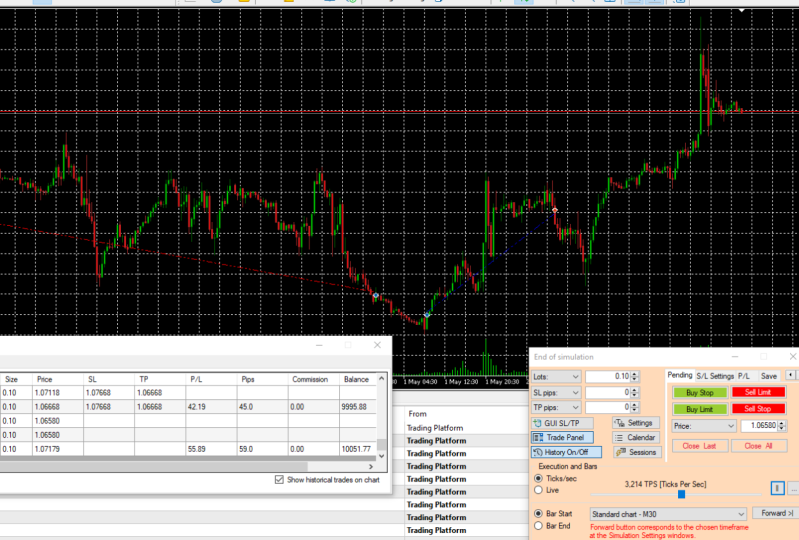This screenshot has height=540, width=799.
Task: Click the ellipsis button beside pause
Action: (793, 488)
